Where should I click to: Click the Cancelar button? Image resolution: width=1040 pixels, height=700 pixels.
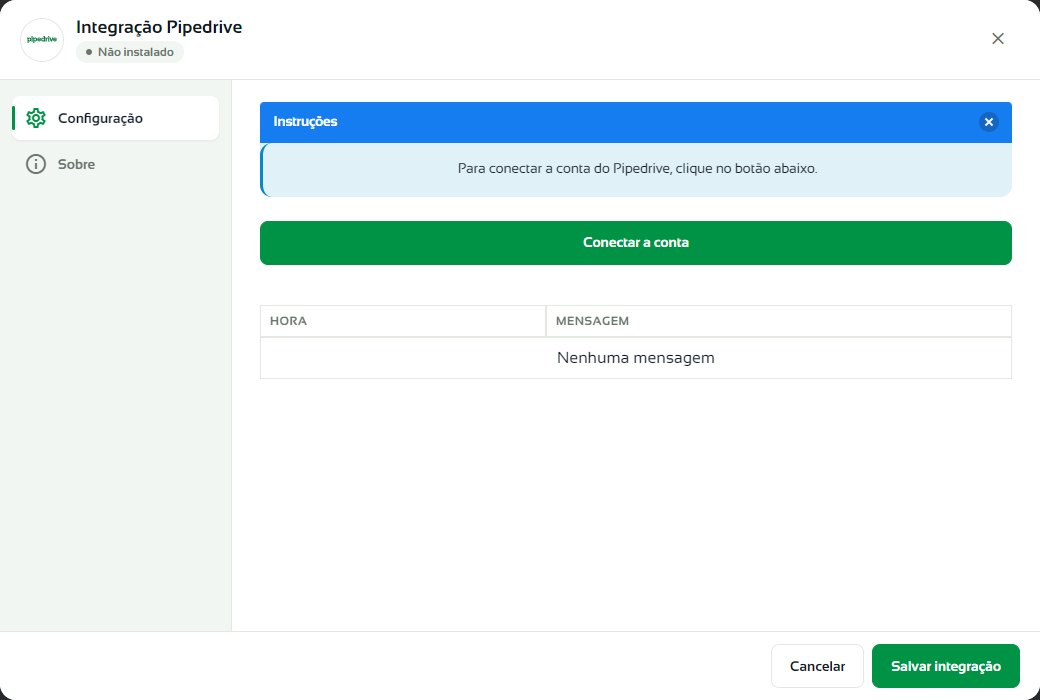817,666
